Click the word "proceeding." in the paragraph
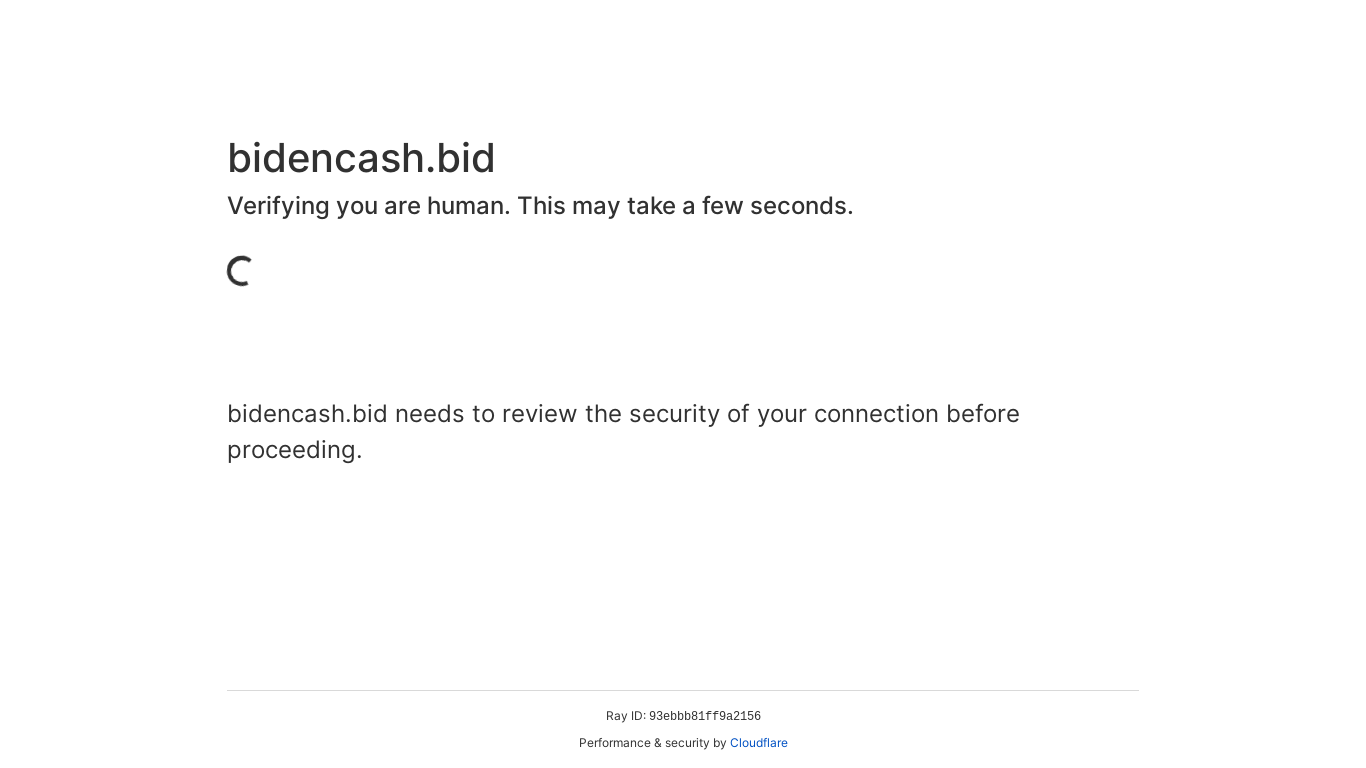Screen dimensions: 1366x768 (x=294, y=450)
